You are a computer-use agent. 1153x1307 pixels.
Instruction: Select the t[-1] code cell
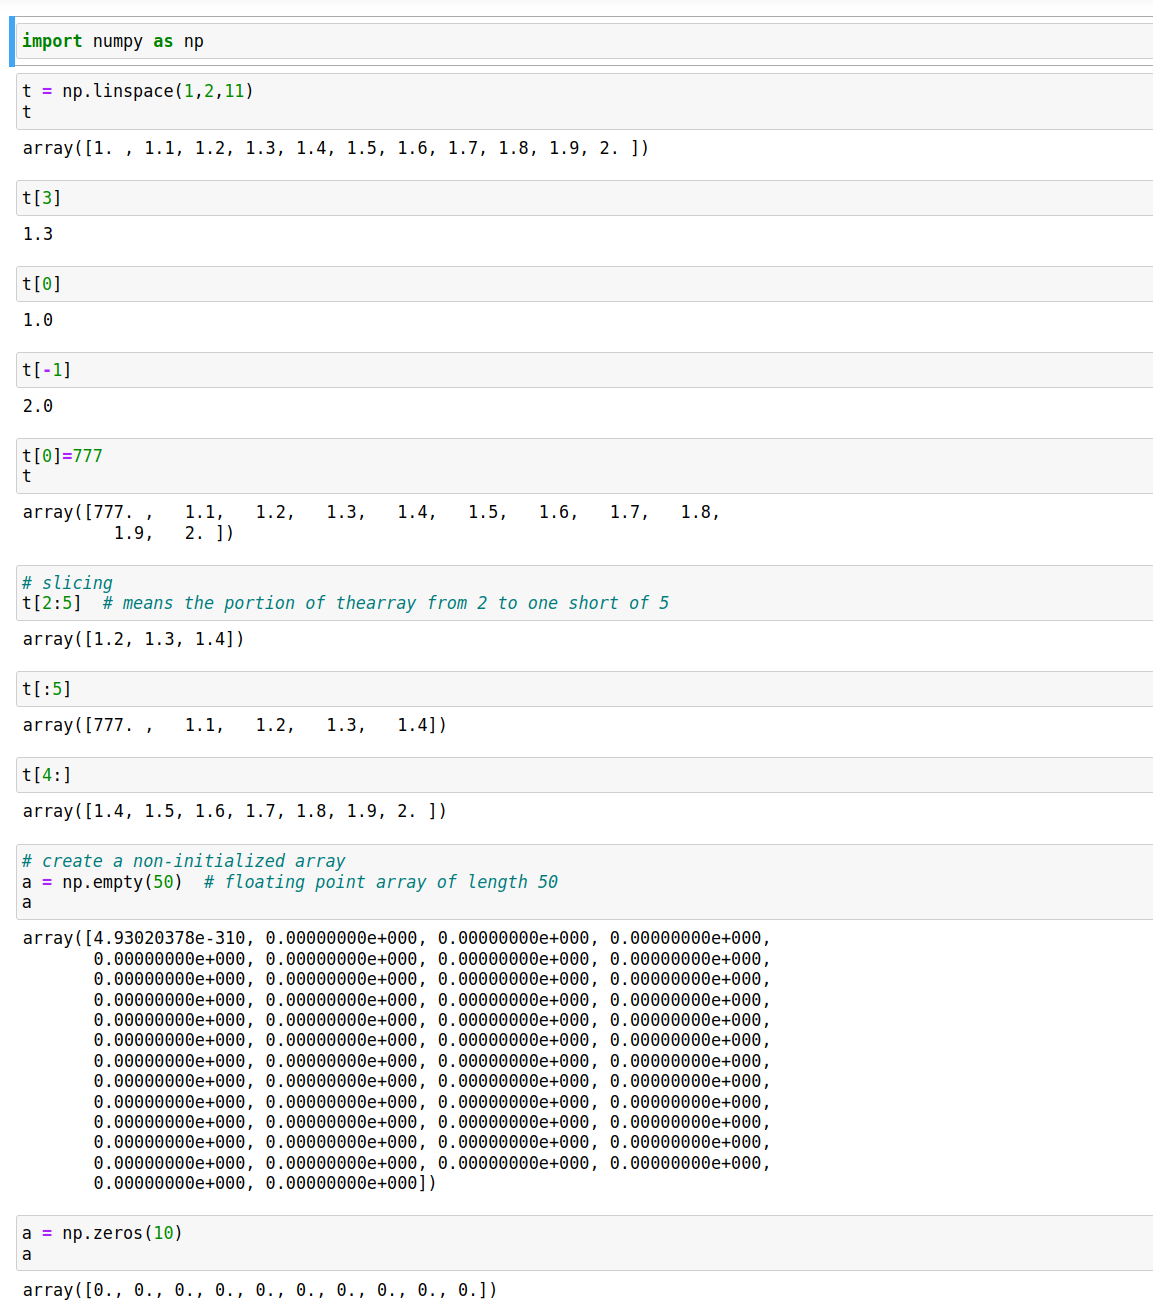click(585, 370)
